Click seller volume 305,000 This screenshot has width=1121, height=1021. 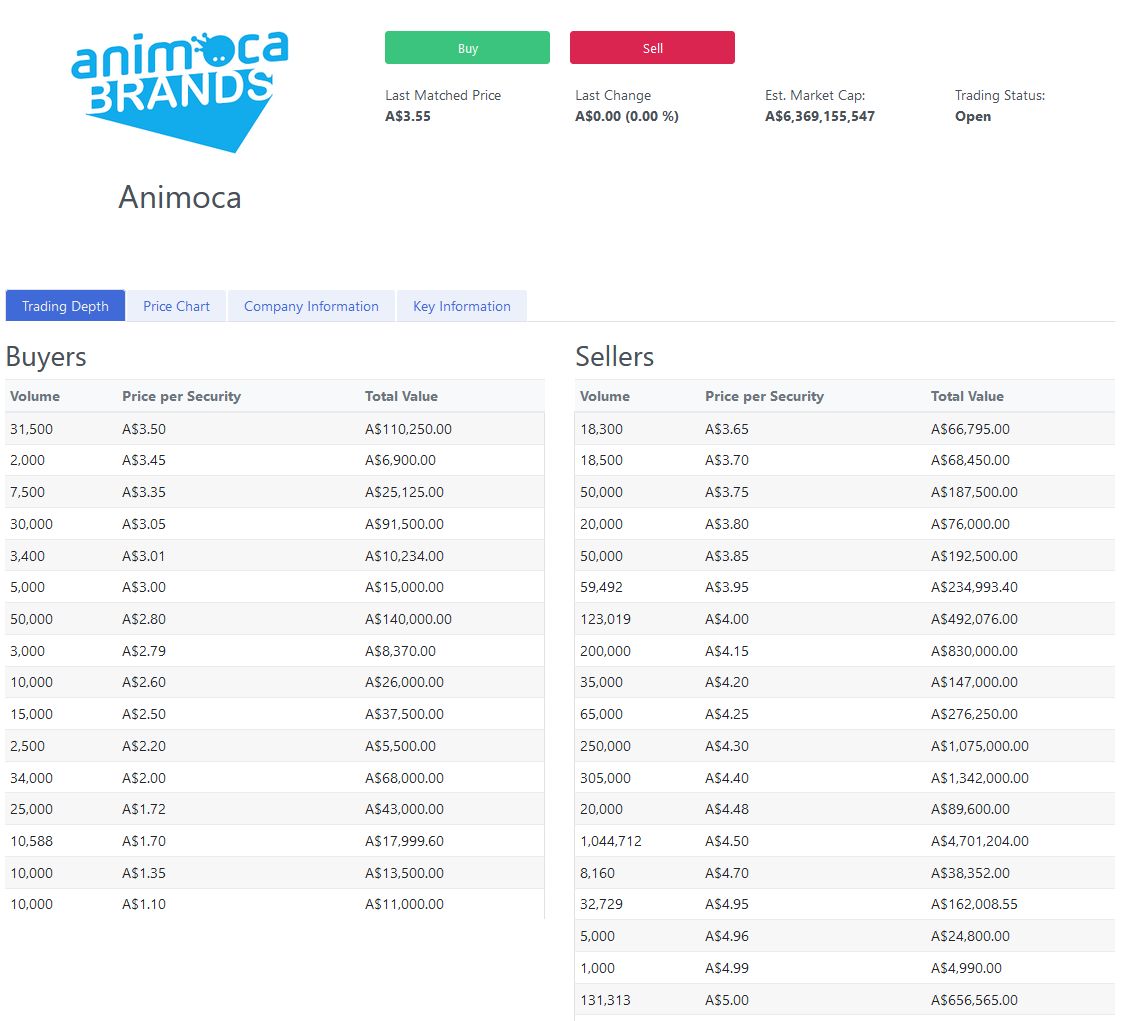coord(606,777)
